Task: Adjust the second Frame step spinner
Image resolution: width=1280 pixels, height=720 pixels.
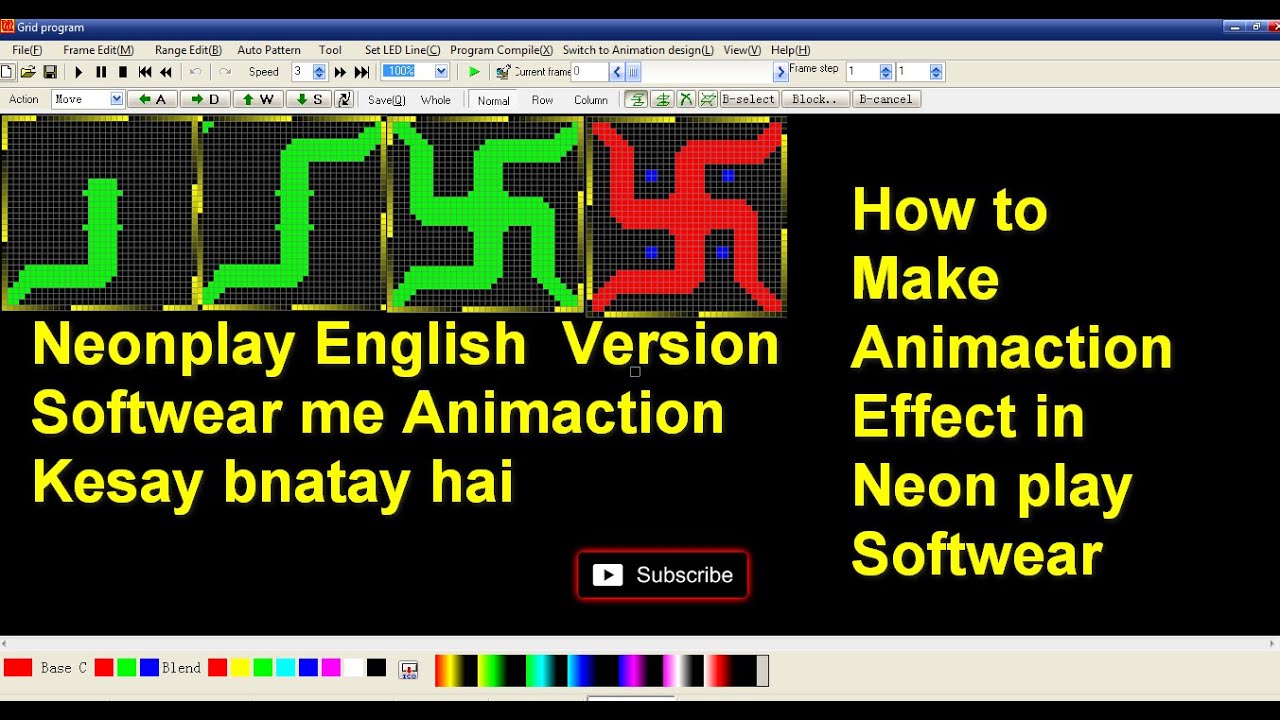Action: pos(935,72)
